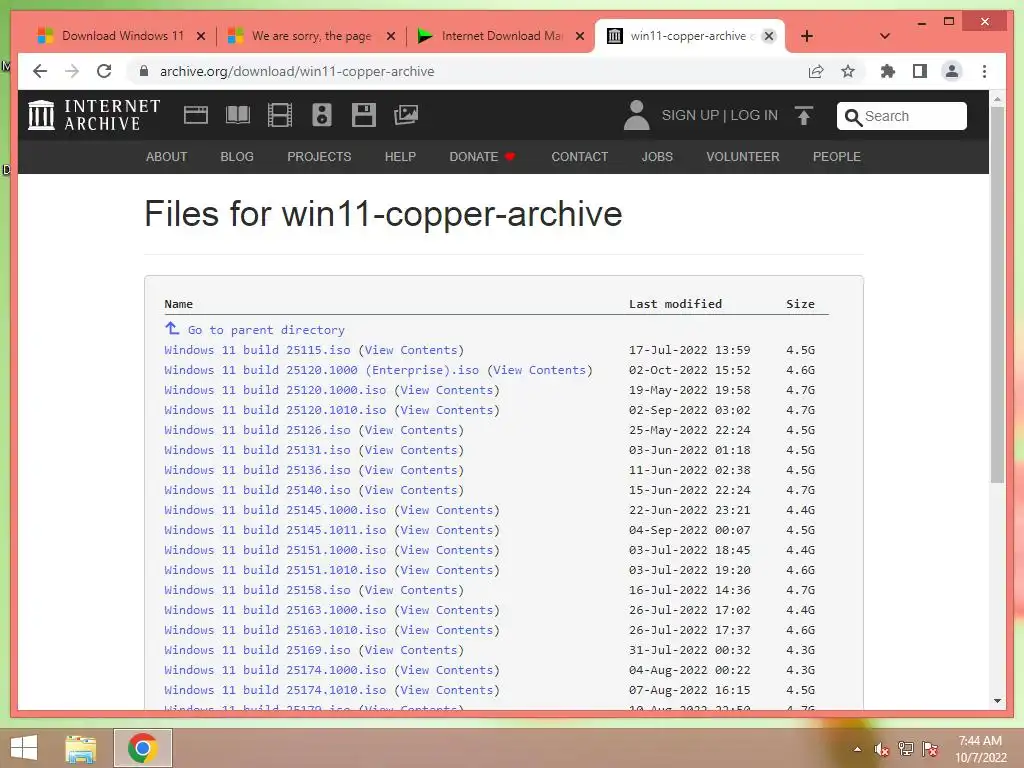Download Windows 11 build 25163.1010.iso

click(x=275, y=630)
